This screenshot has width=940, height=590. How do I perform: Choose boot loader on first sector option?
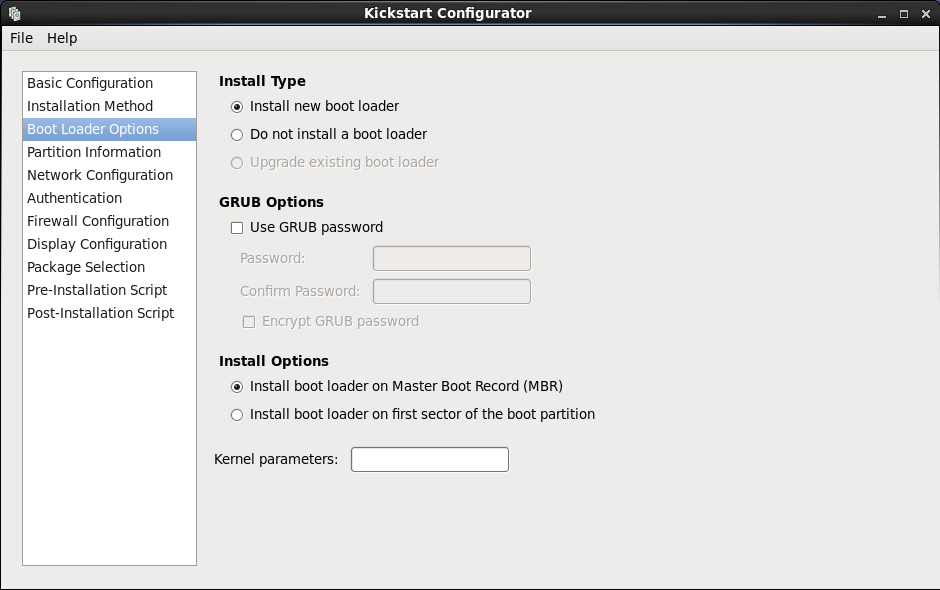pyautogui.click(x=237, y=414)
